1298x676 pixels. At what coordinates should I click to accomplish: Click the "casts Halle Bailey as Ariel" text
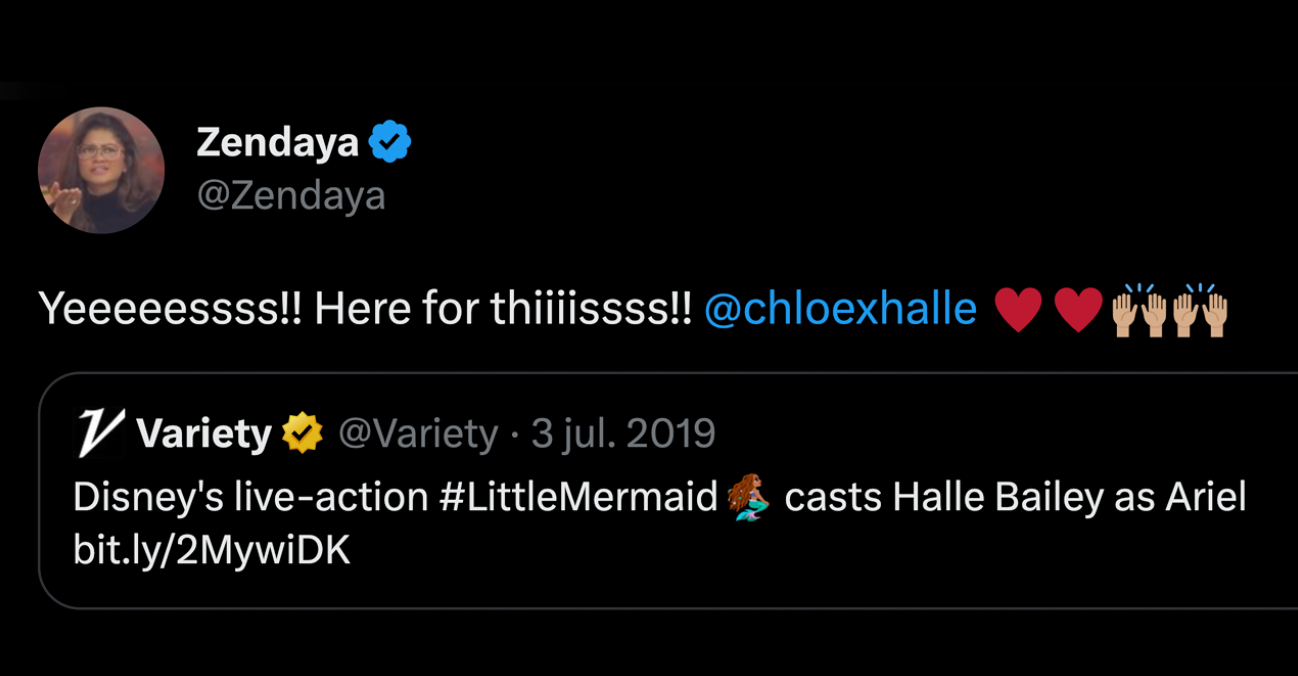click(1015, 497)
